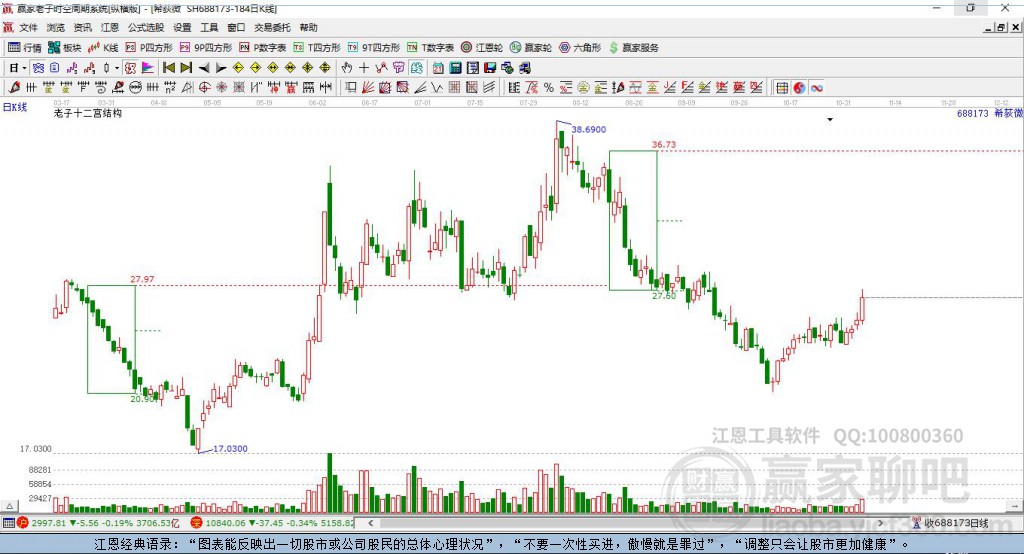1024x554 pixels.
Task: Open the calculator icon
Action: [455, 68]
